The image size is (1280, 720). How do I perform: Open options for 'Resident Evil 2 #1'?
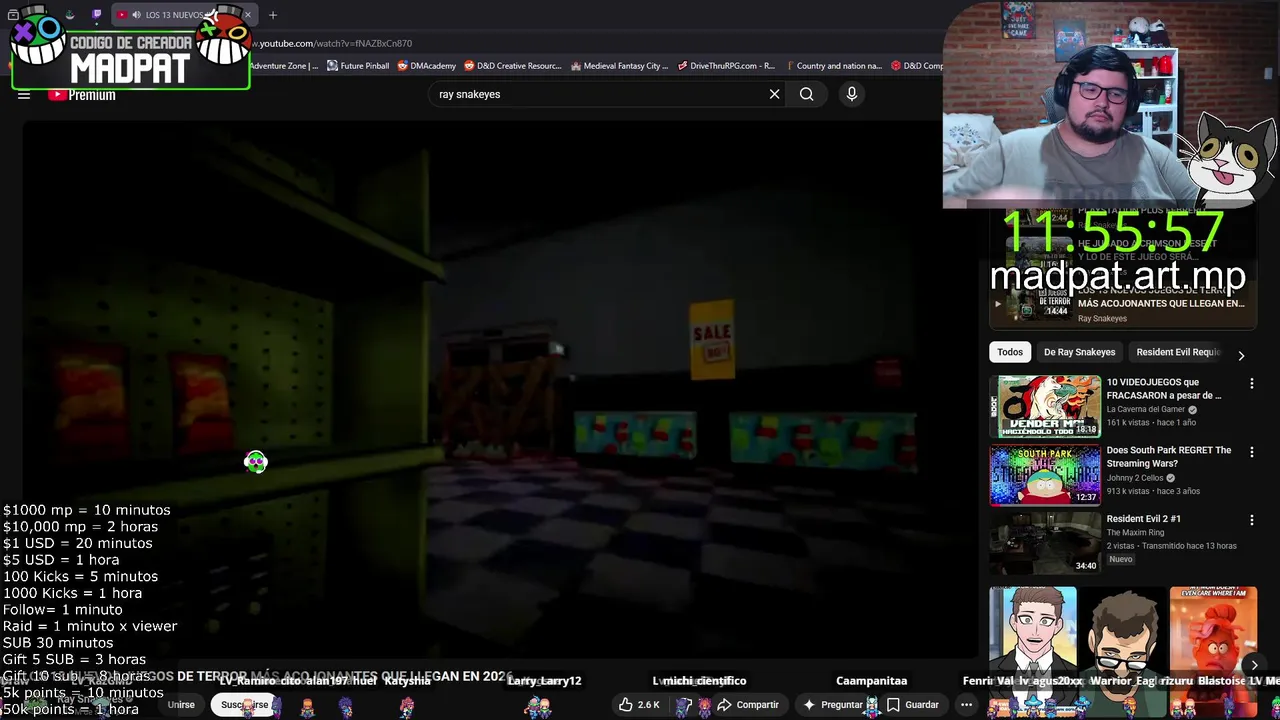1251,520
